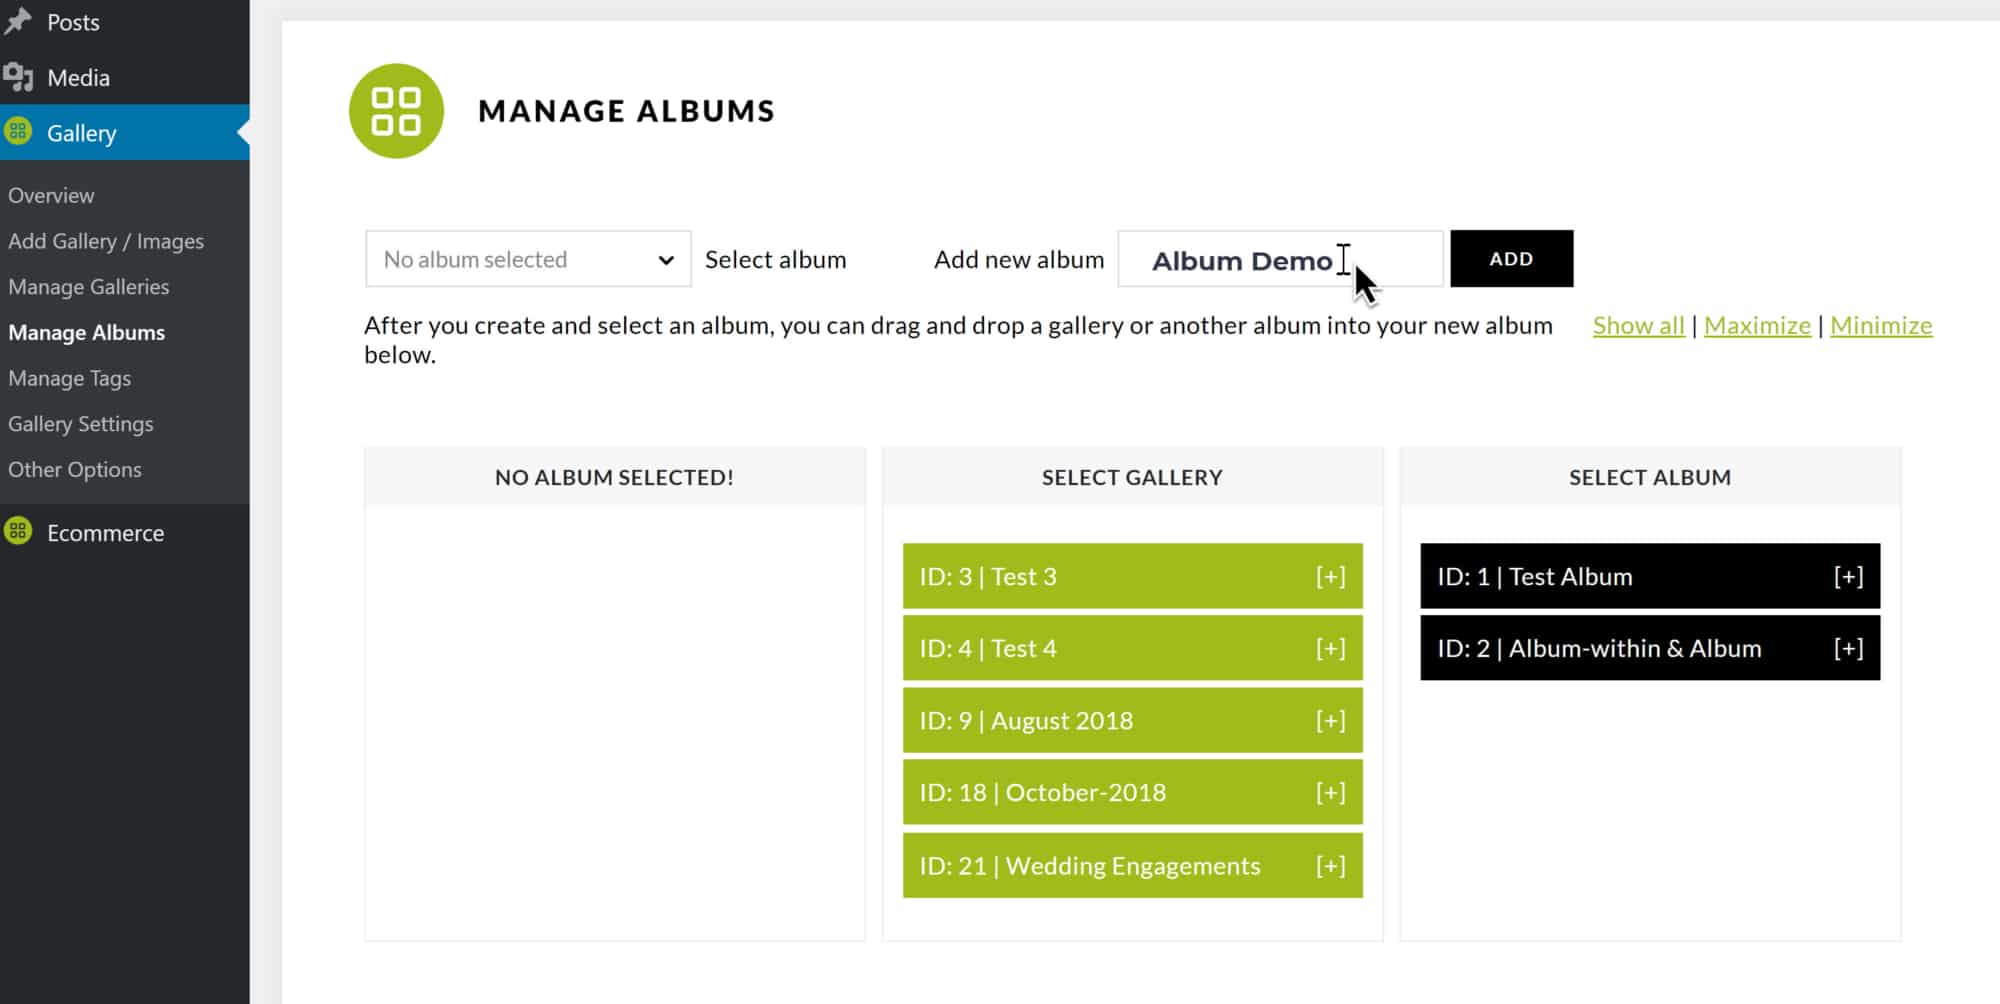The height and width of the screenshot is (1004, 2000).
Task: Click the Posts pin icon
Action: [18, 21]
